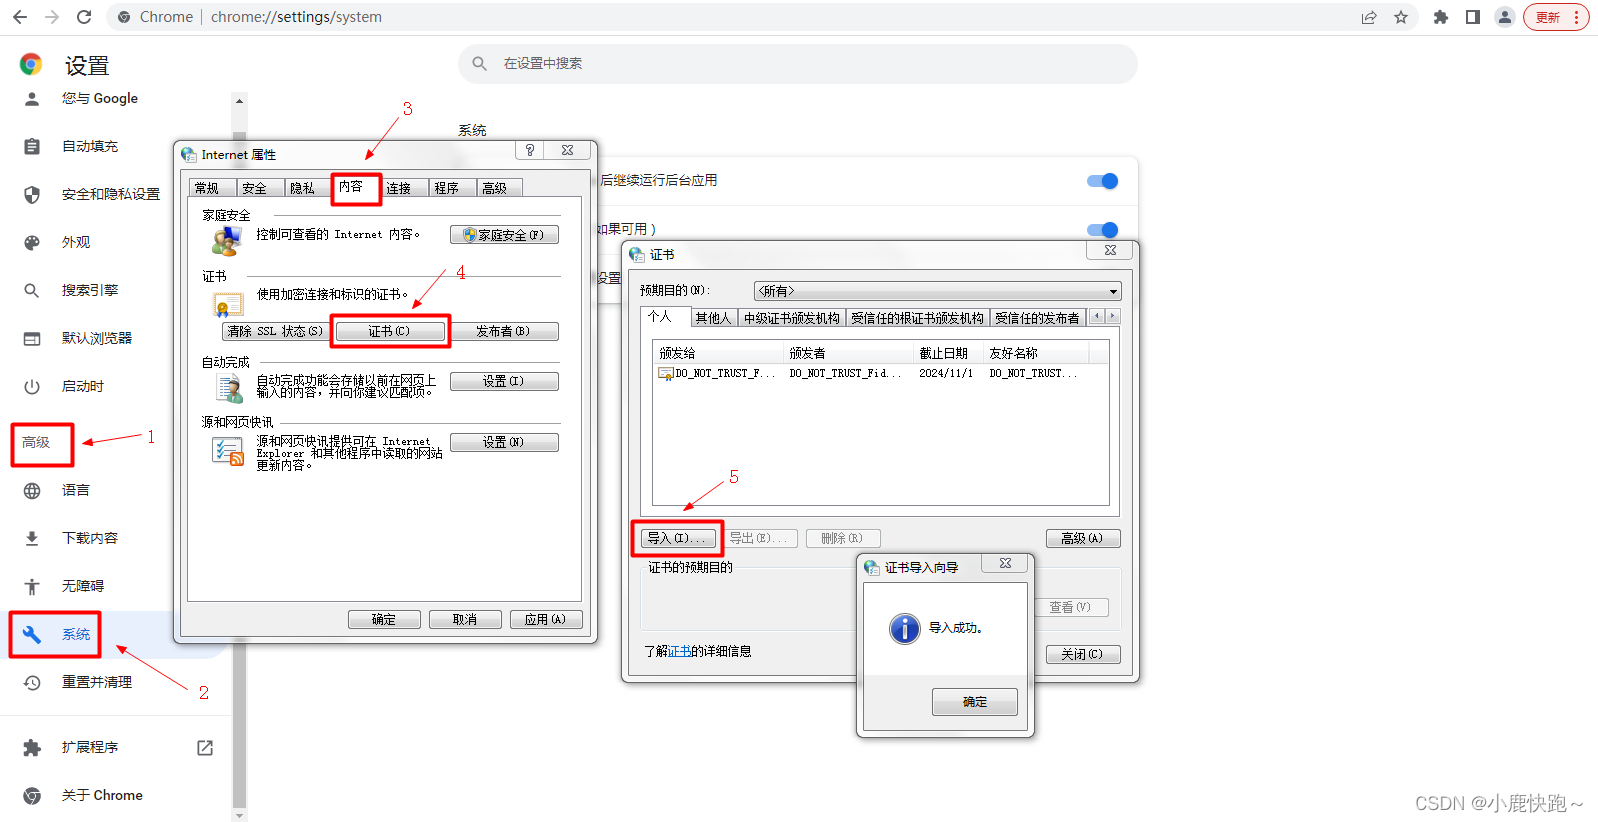This screenshot has height=822, width=1598.
Task: Switch to the 高级 tab in Internet 属性
Action: click(x=499, y=188)
